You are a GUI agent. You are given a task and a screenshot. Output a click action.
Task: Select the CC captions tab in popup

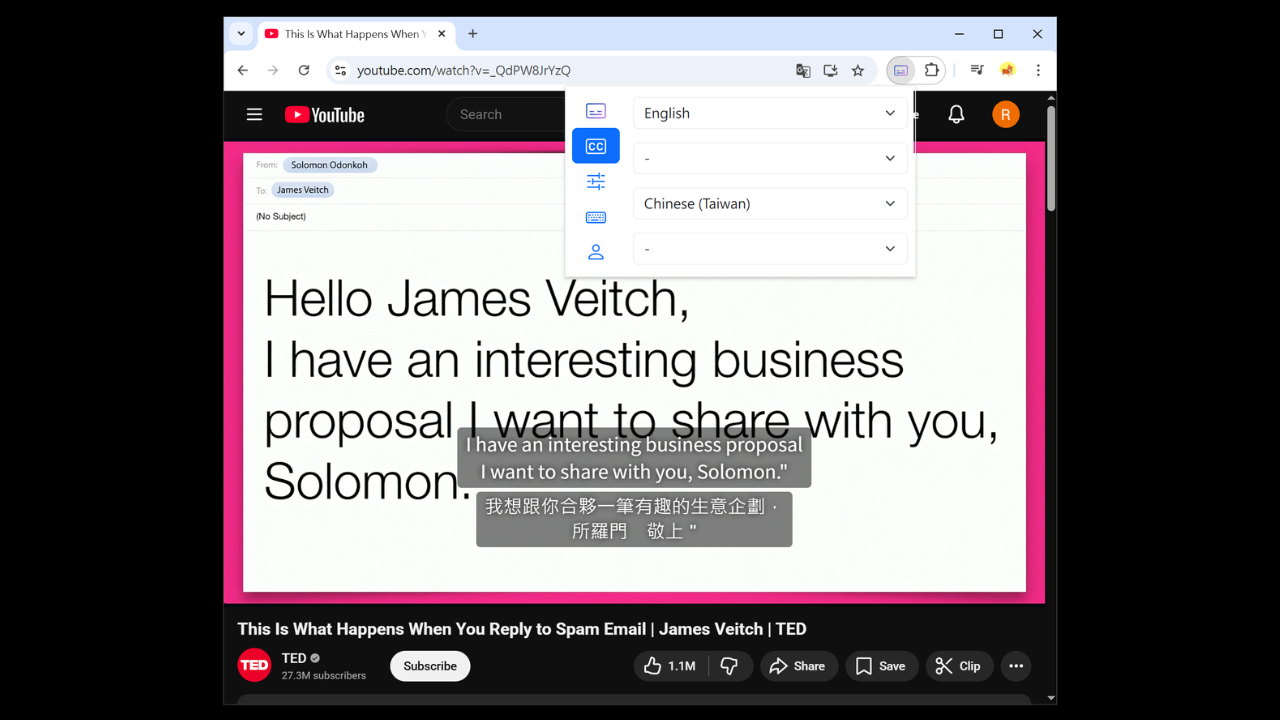596,146
